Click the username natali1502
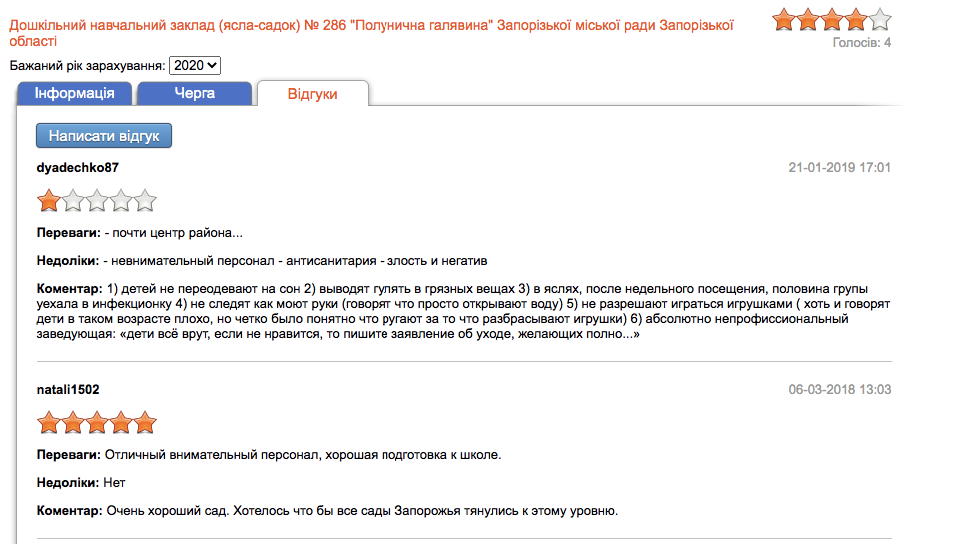The width and height of the screenshot is (963, 544). tap(67, 389)
